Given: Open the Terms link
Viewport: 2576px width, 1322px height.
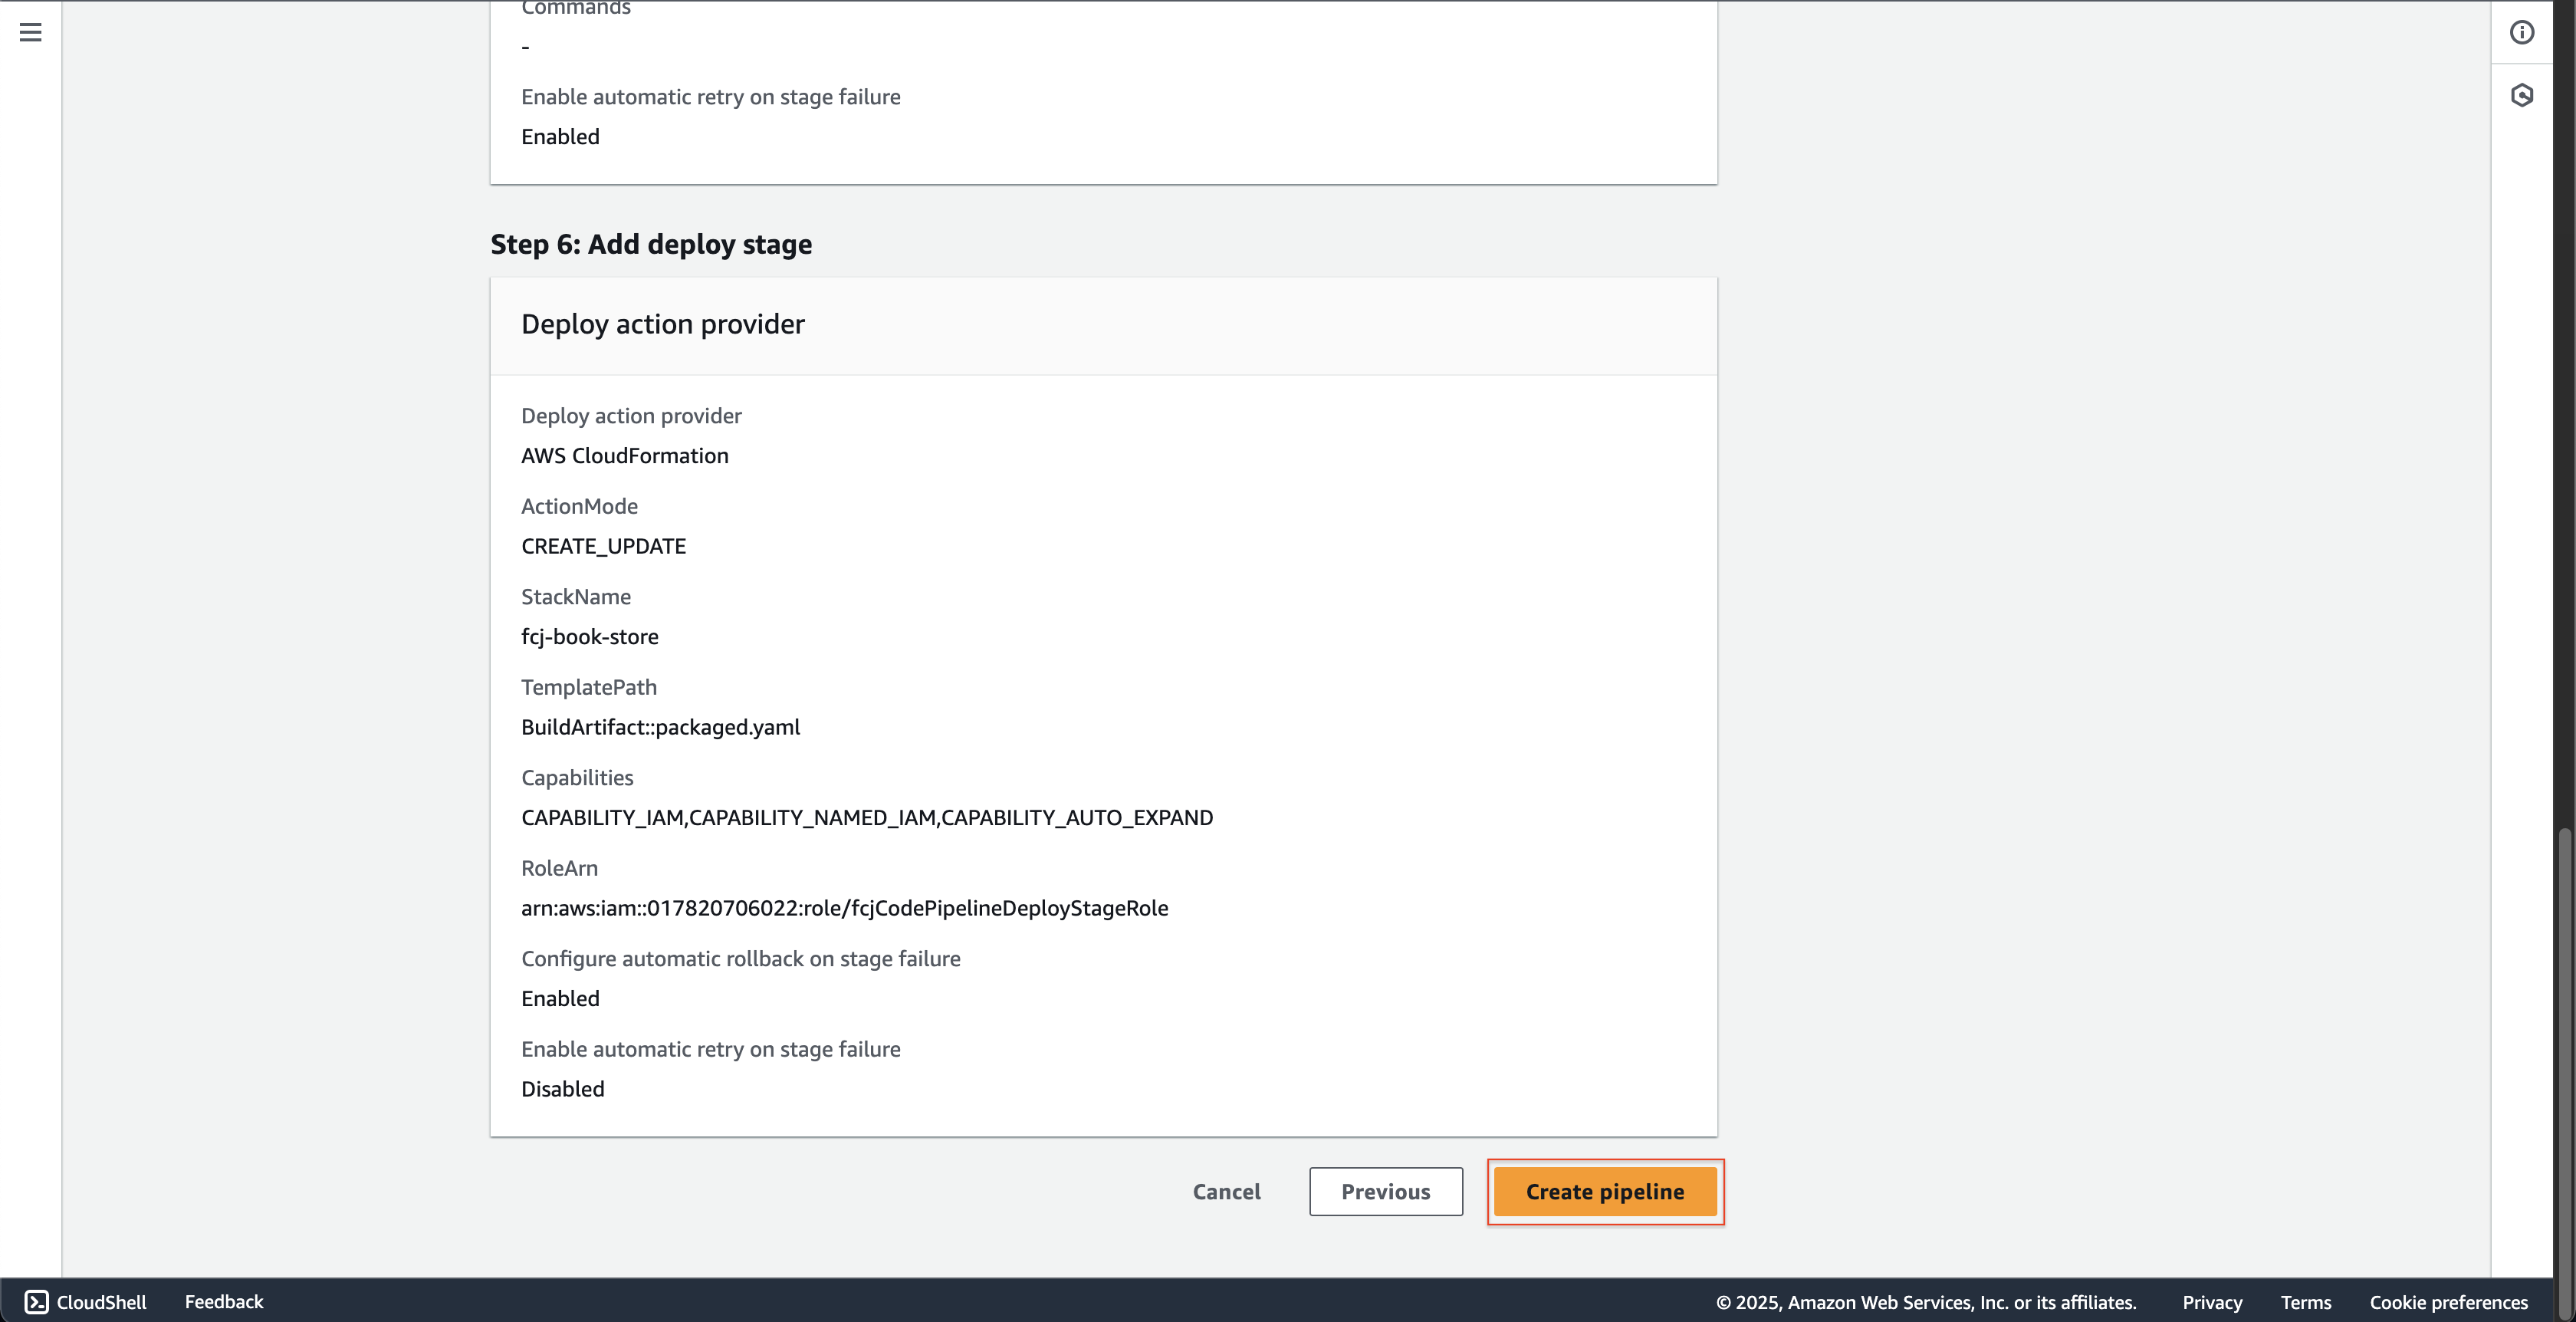Looking at the screenshot, I should 2306,1302.
